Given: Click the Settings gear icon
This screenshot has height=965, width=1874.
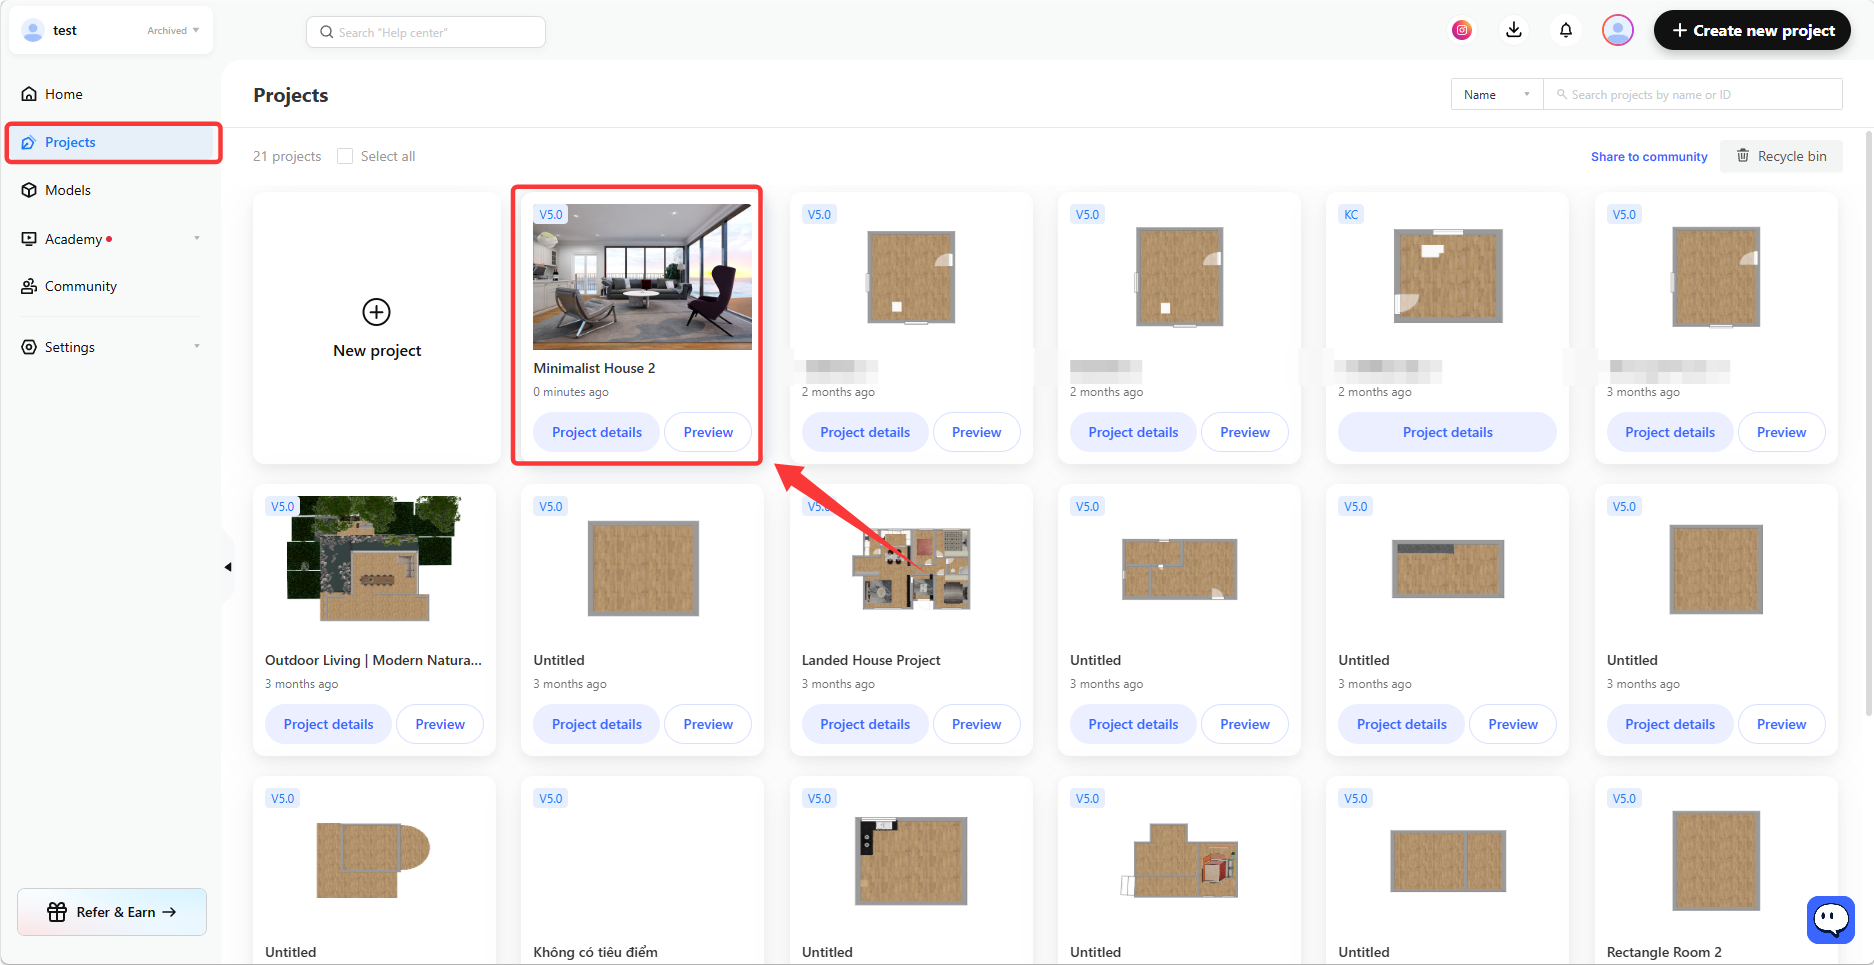Looking at the screenshot, I should [x=29, y=347].
